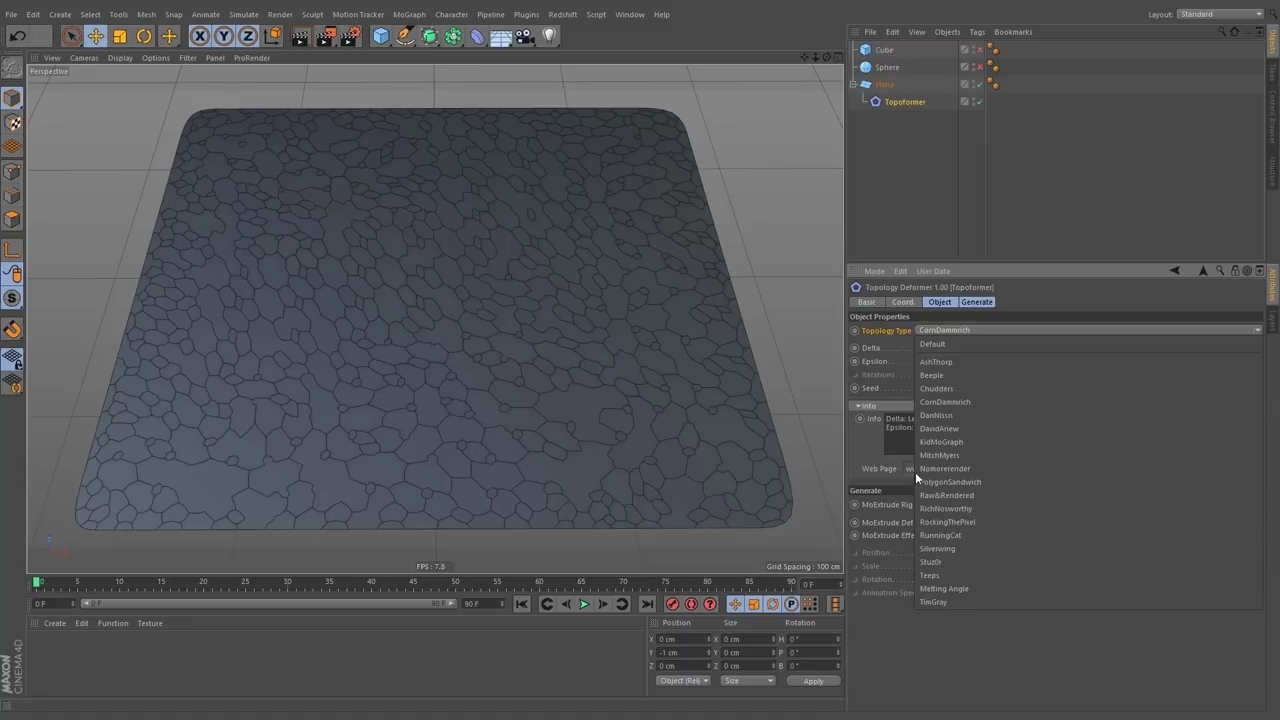Open the Light object icon
Screen dimensions: 1280x720
click(x=549, y=37)
